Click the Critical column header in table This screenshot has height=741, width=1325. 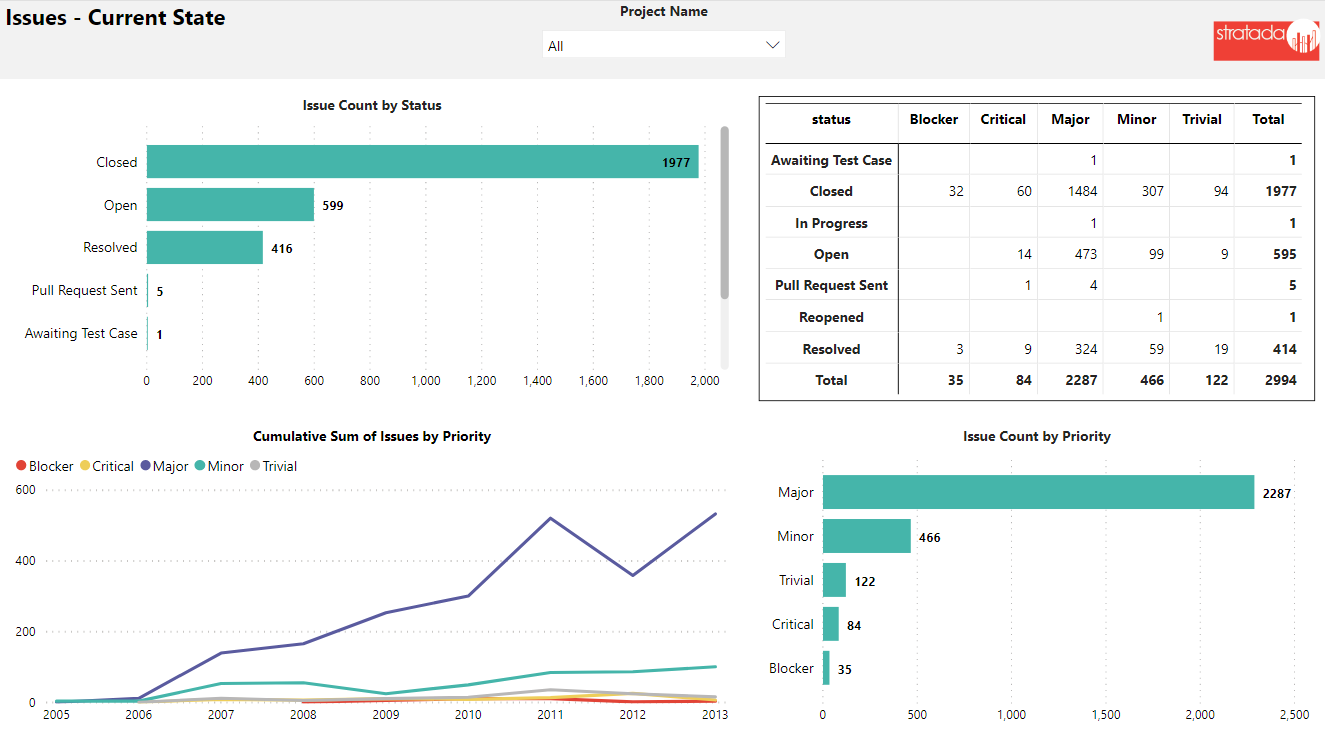click(1003, 119)
